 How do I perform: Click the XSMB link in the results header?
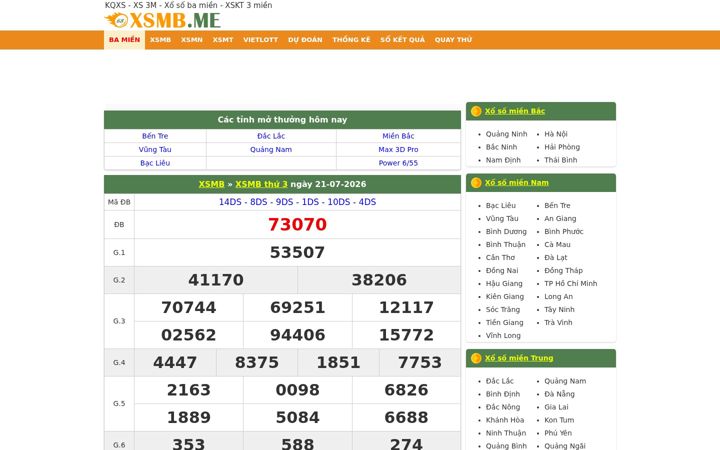click(211, 184)
